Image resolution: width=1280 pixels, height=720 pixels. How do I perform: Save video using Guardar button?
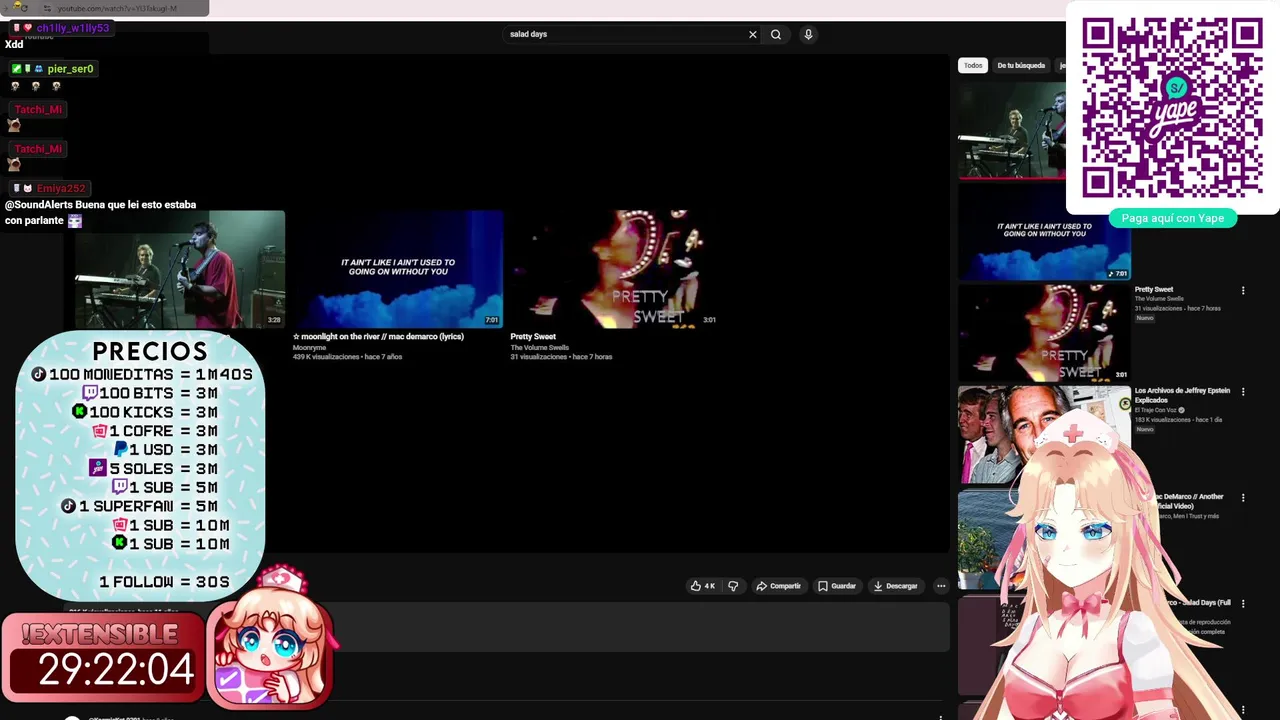[x=837, y=586]
